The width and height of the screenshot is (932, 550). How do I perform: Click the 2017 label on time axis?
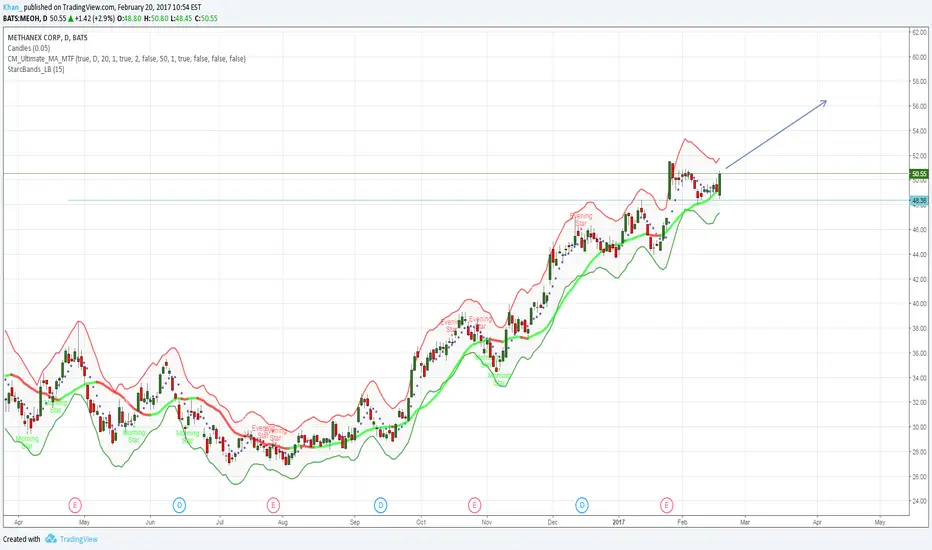pyautogui.click(x=619, y=523)
